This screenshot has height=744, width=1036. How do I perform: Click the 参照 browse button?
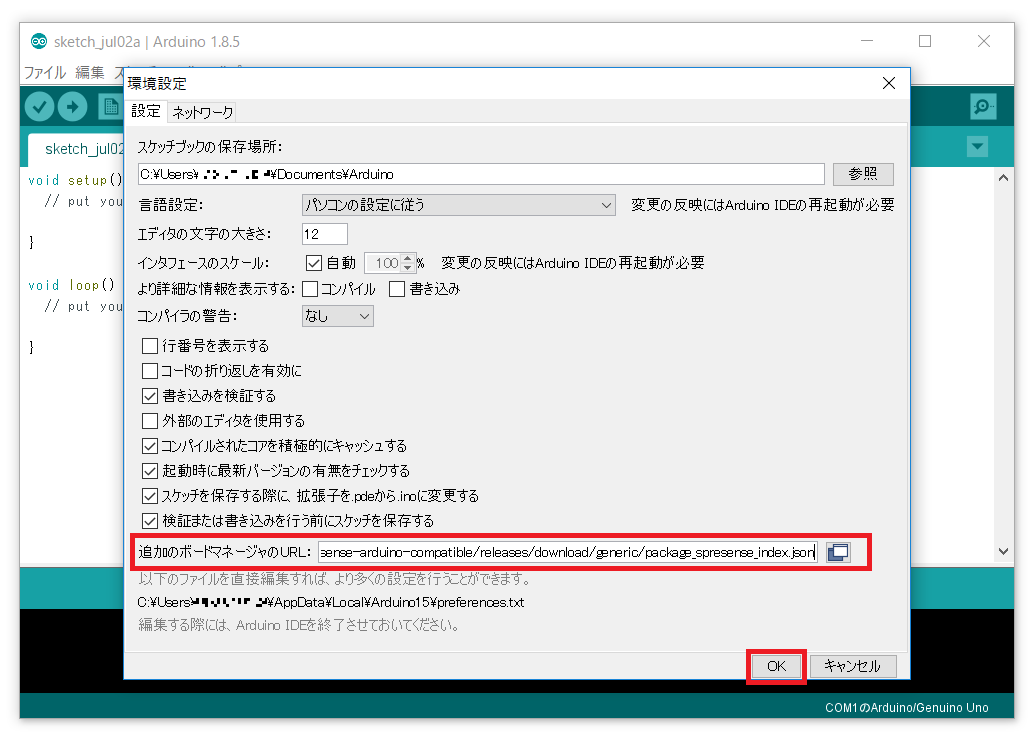(862, 174)
